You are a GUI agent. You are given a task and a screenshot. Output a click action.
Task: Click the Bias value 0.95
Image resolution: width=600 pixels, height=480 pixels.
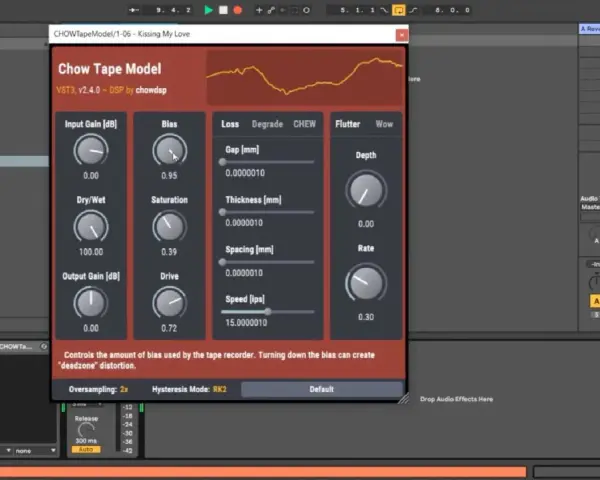click(x=169, y=176)
